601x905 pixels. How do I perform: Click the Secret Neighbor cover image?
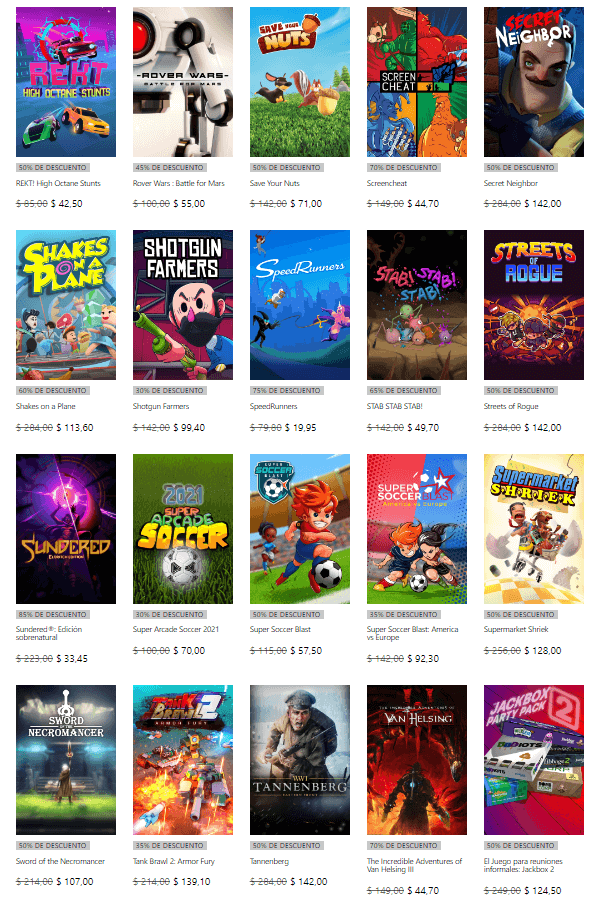coord(534,82)
